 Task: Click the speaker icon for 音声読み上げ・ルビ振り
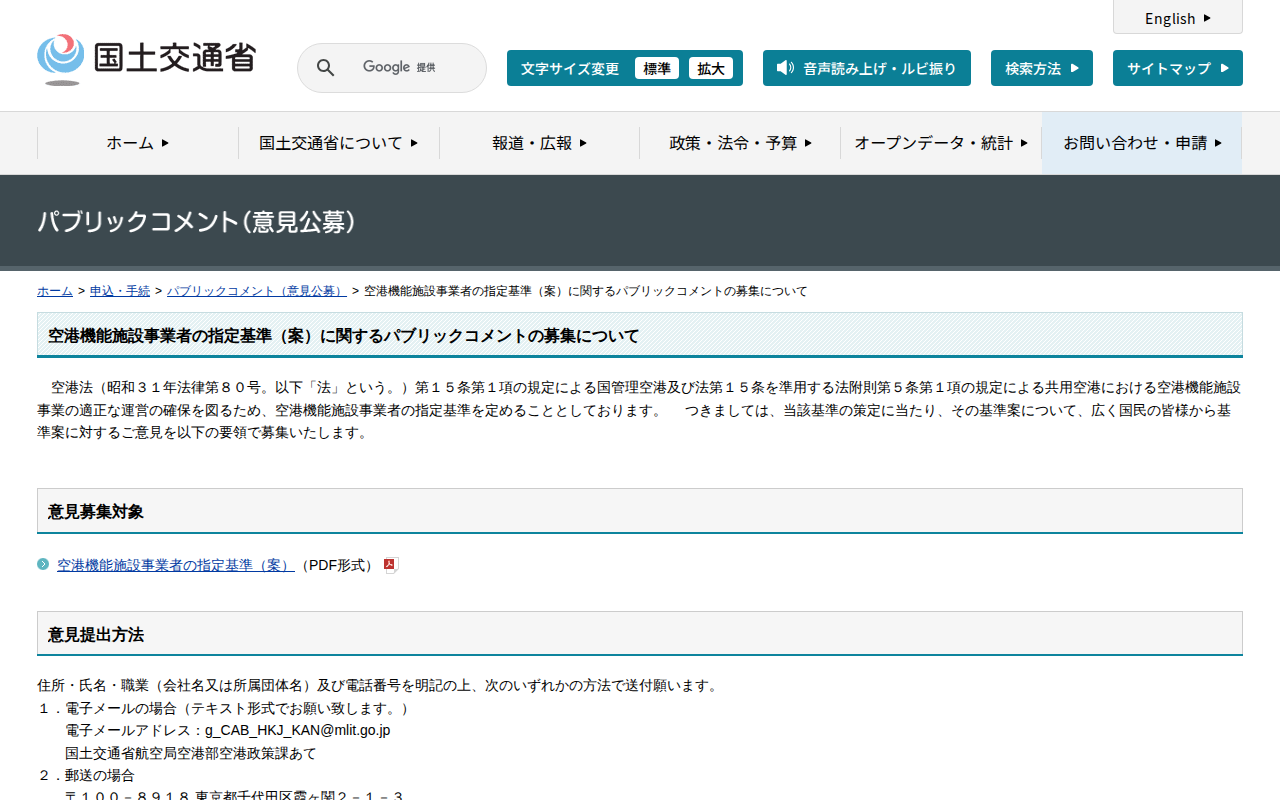[783, 68]
